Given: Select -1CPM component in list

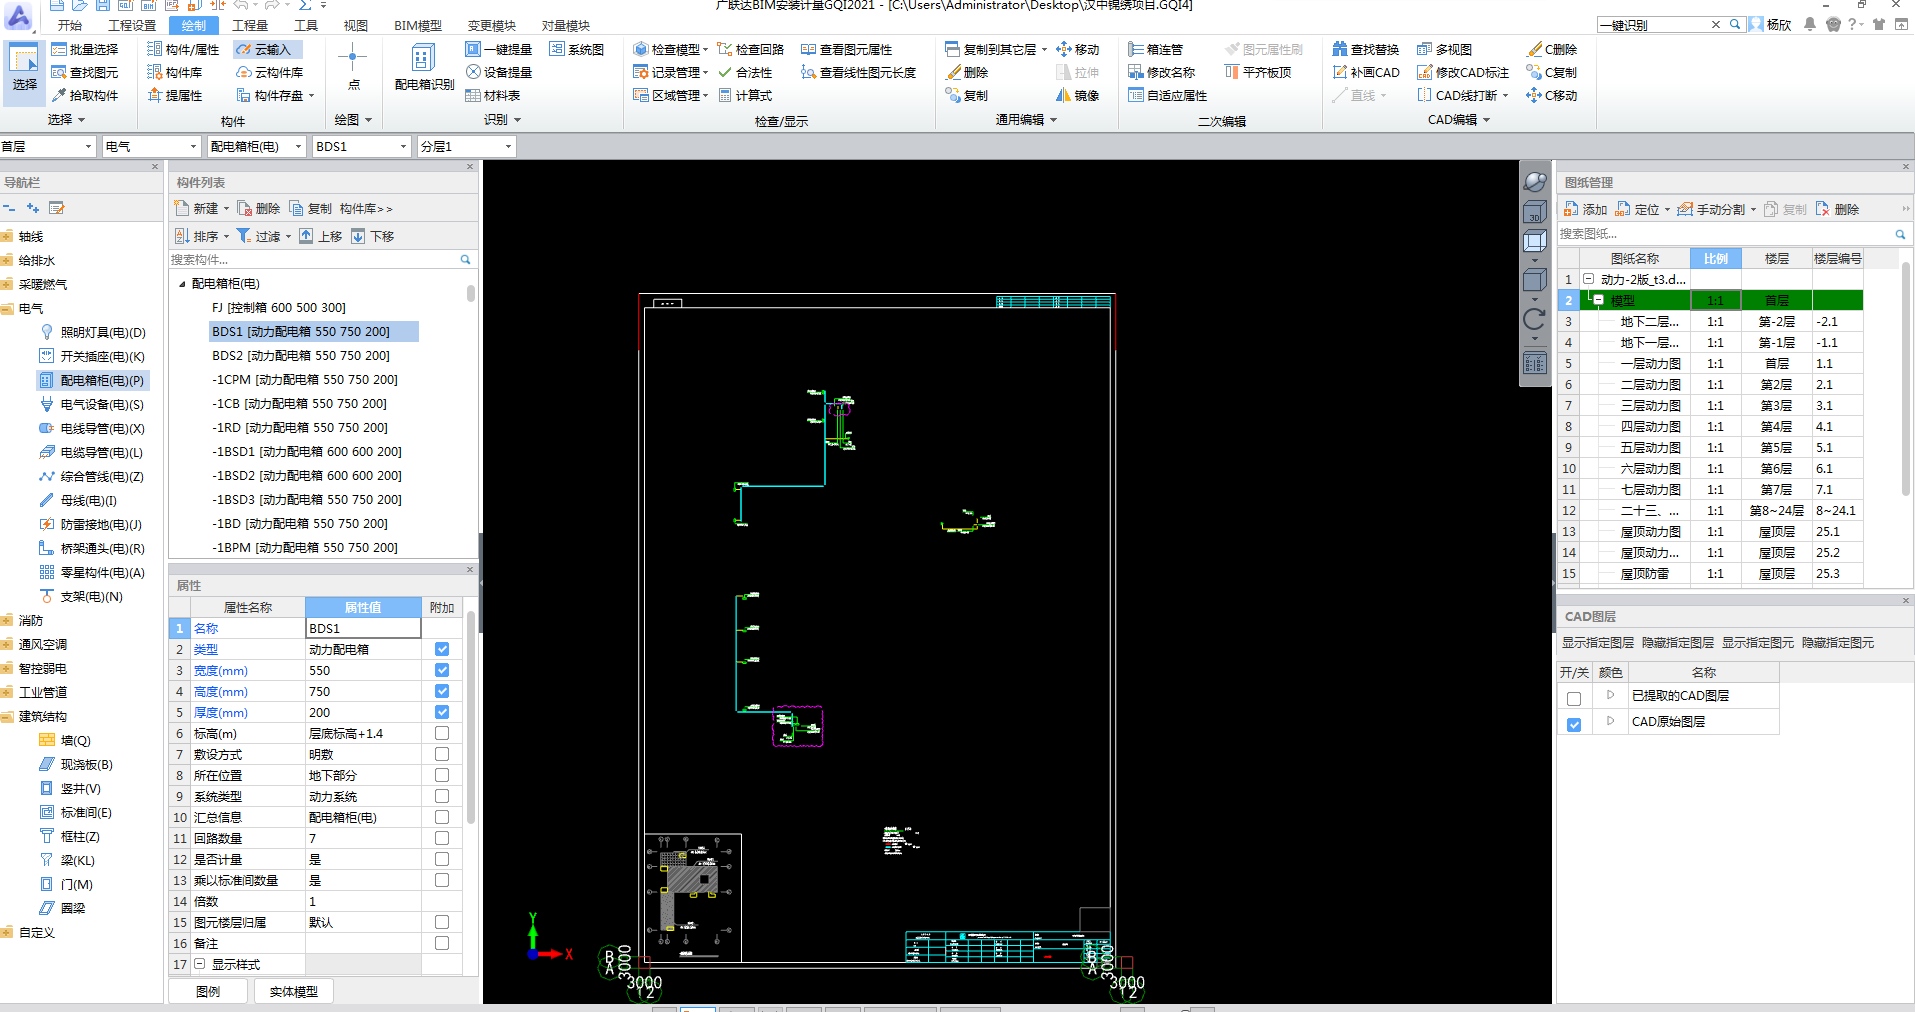Looking at the screenshot, I should click(x=305, y=379).
